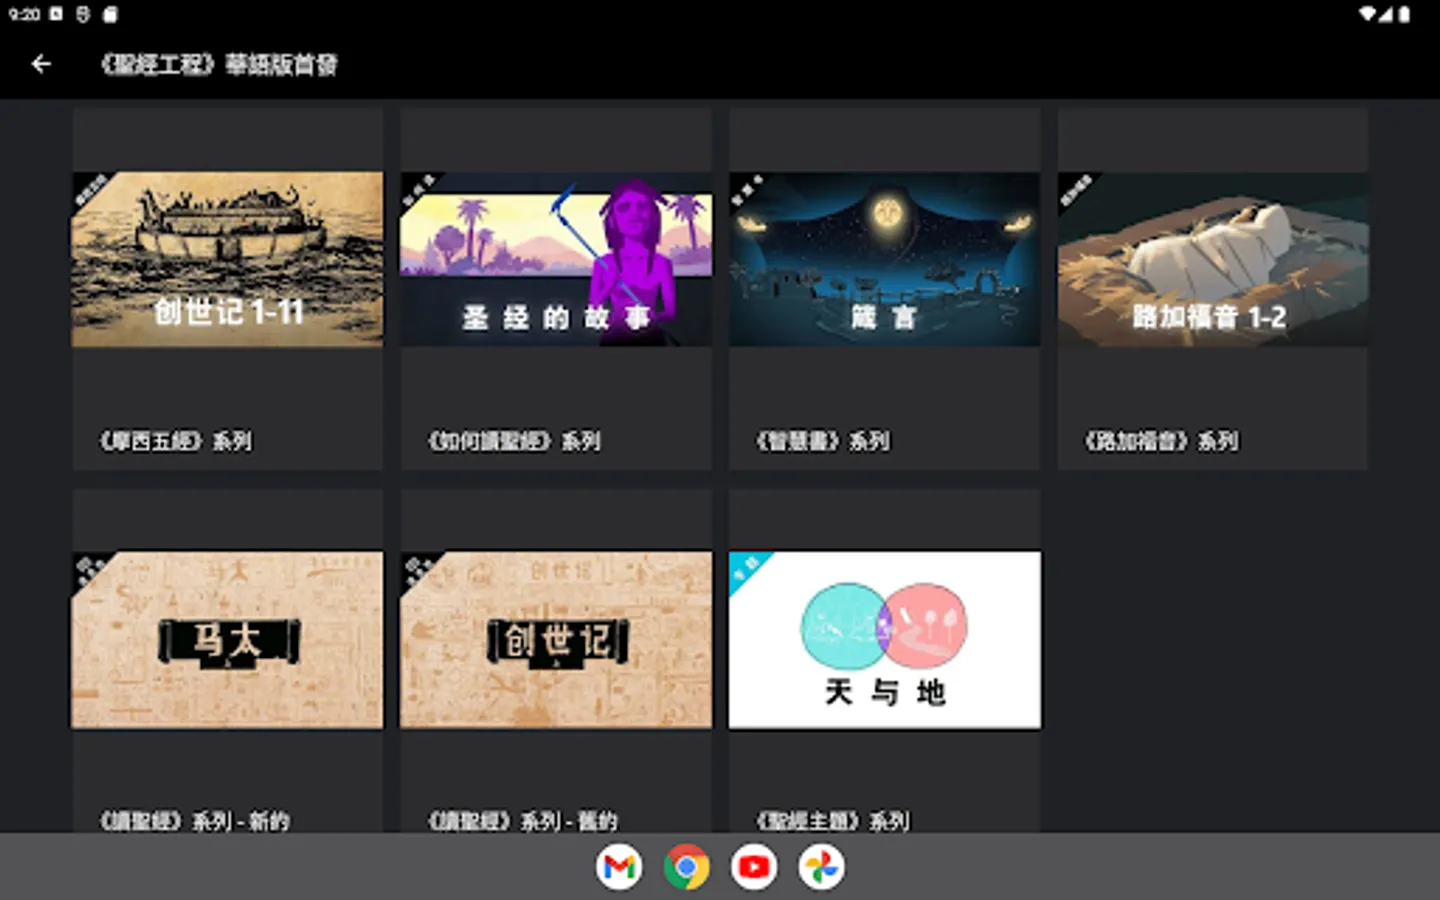Open the Gmail app in dock

(619, 867)
